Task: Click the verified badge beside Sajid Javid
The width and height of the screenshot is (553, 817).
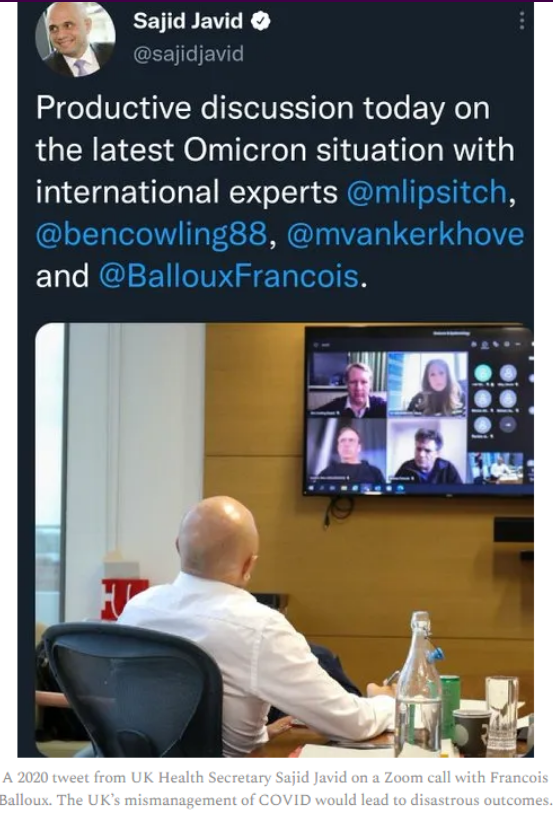Action: (x=261, y=21)
